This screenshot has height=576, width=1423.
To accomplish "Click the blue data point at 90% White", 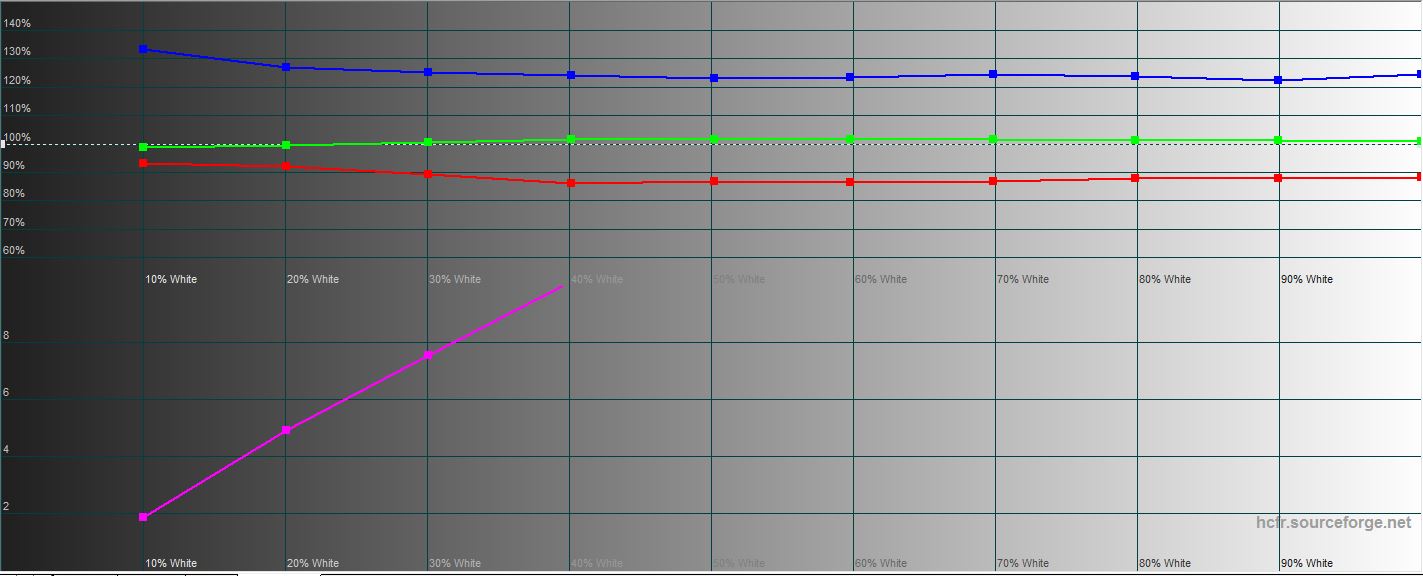I will (x=1278, y=80).
